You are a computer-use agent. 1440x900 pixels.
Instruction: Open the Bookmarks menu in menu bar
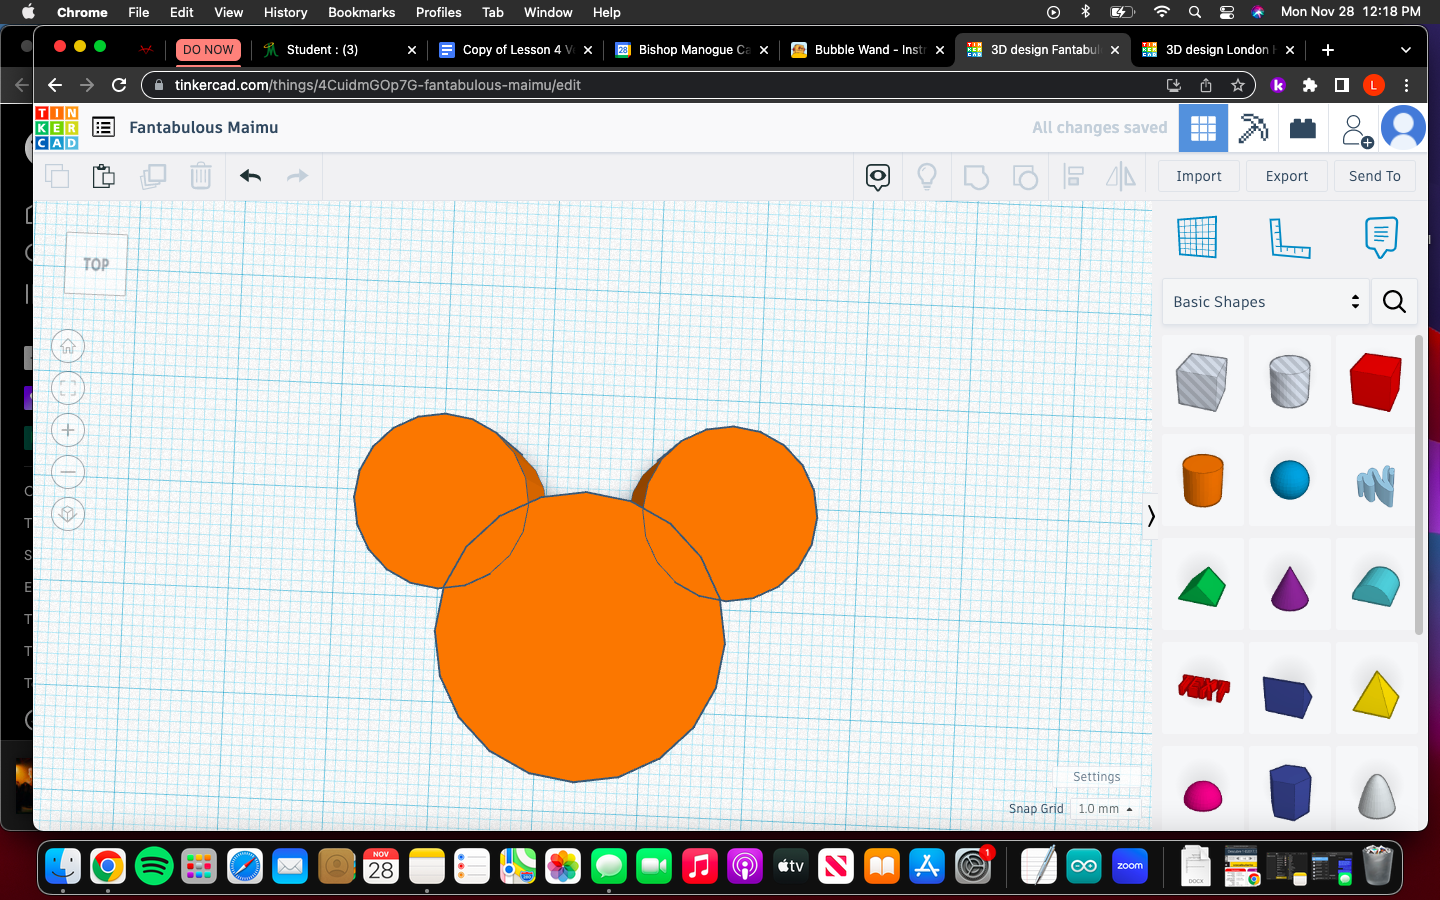[362, 12]
